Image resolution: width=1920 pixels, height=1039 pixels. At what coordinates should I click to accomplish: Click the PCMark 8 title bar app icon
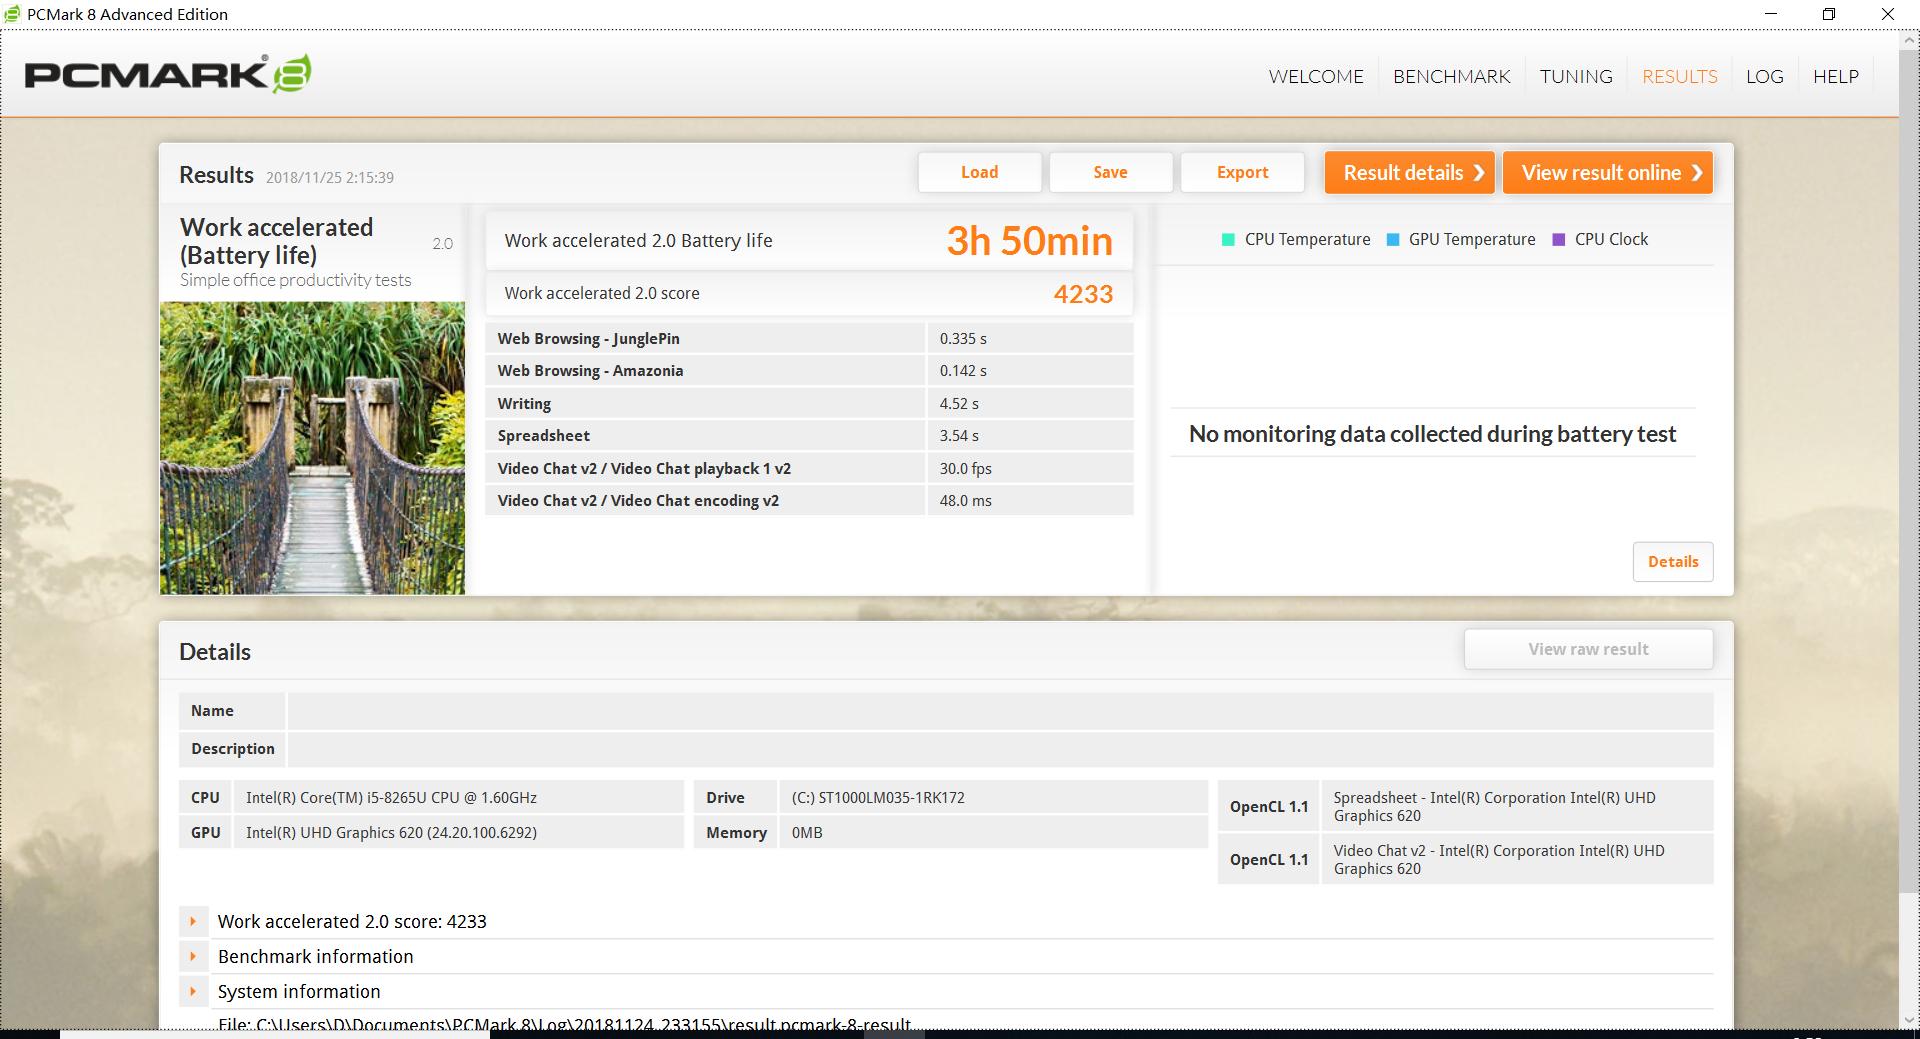pyautogui.click(x=13, y=14)
